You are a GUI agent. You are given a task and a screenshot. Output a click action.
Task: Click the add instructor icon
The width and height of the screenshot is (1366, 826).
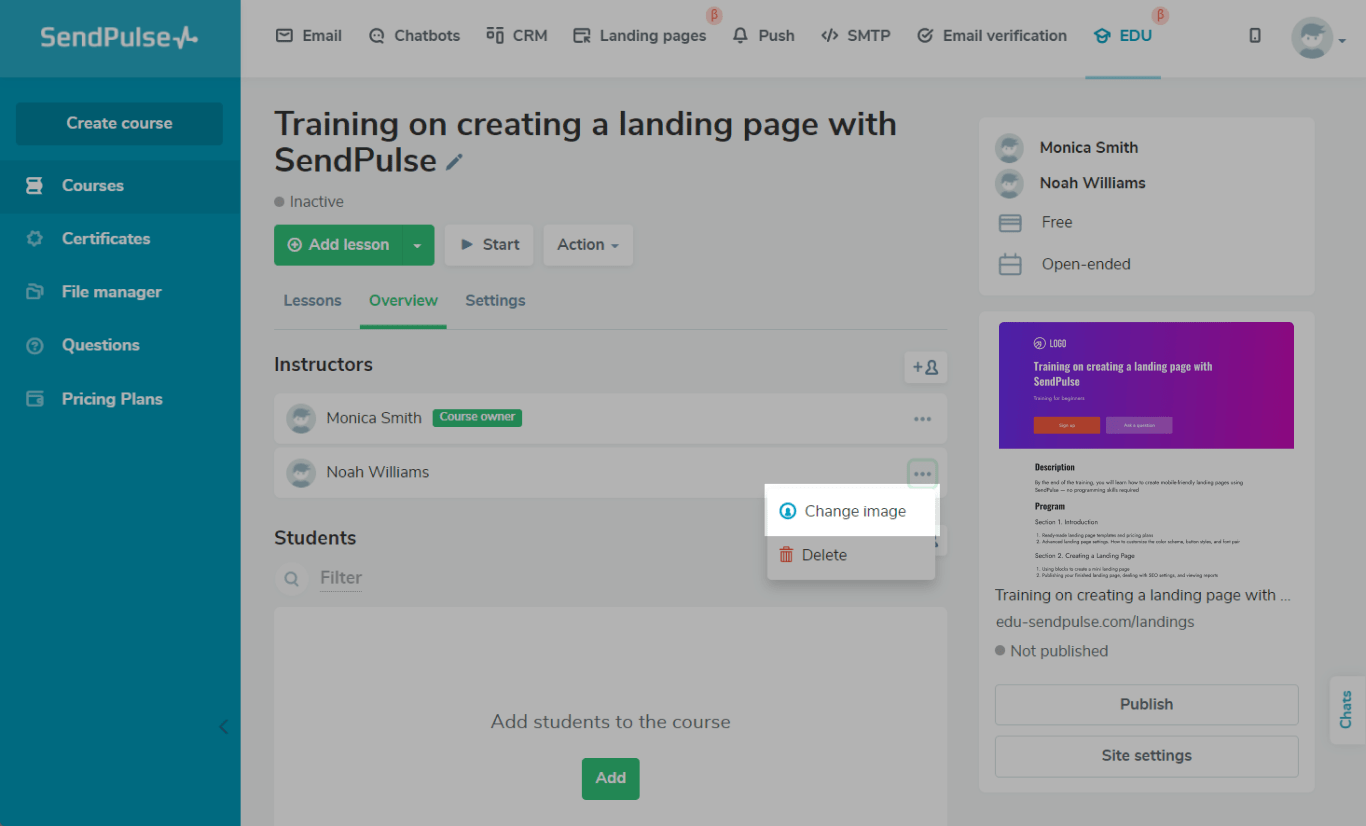925,367
